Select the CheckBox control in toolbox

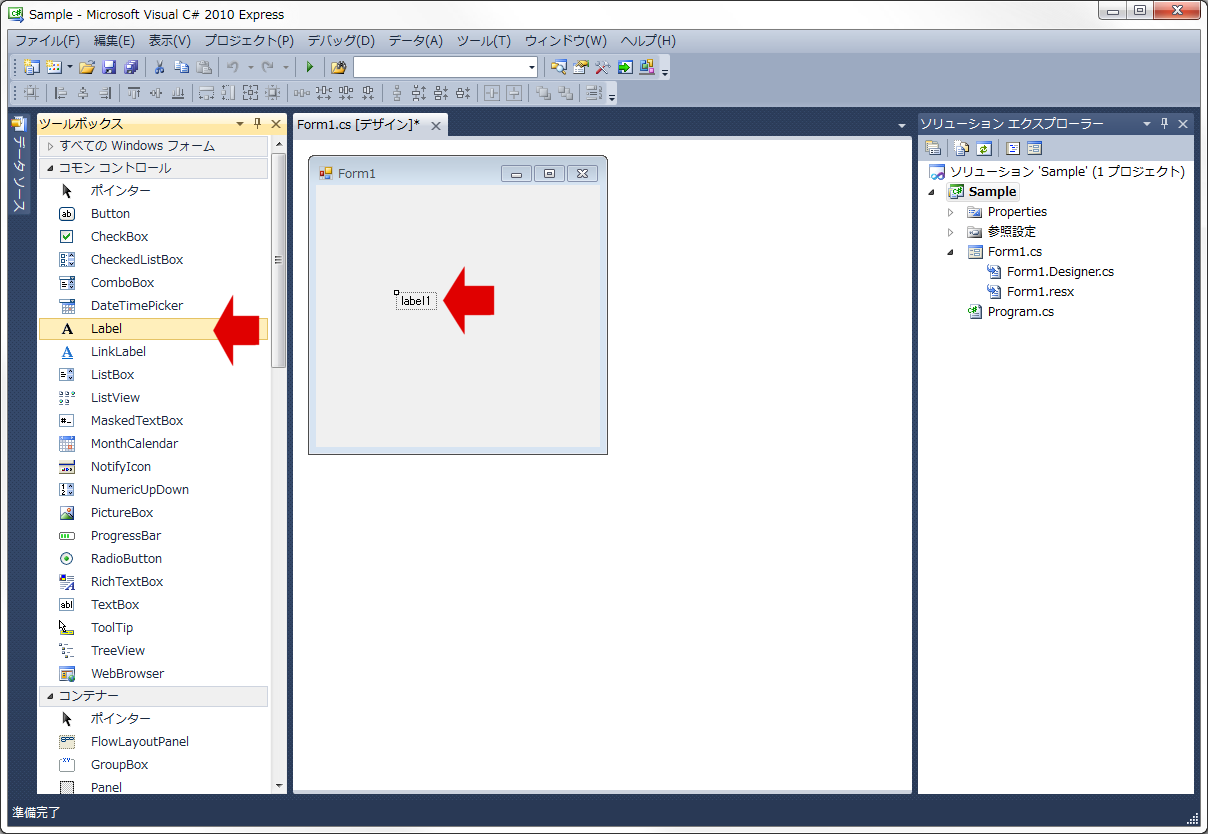pos(119,237)
